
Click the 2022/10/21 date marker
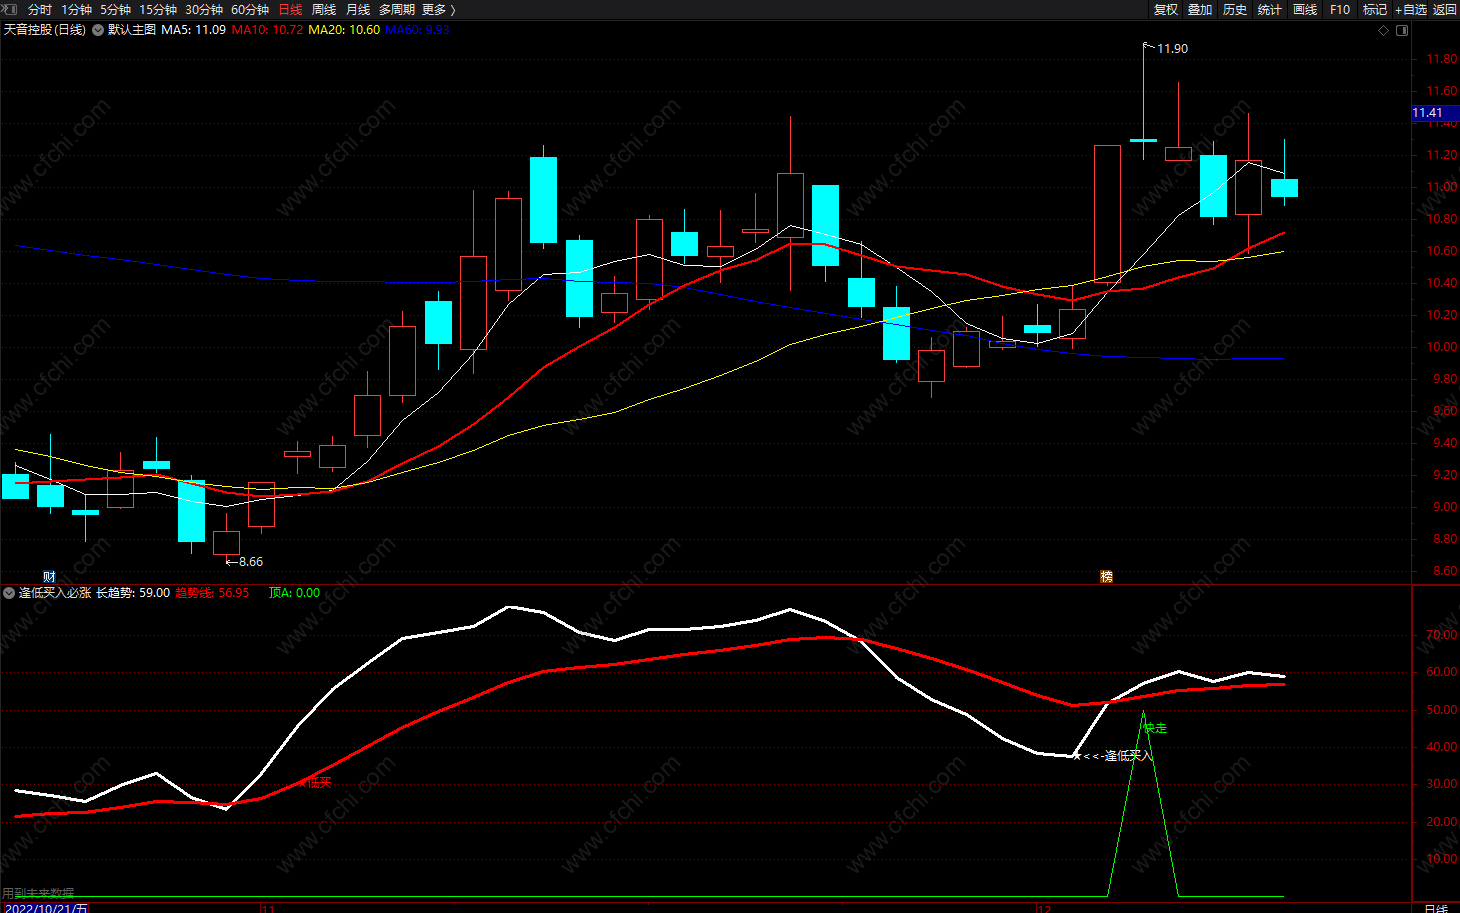pyautogui.click(x=45, y=908)
